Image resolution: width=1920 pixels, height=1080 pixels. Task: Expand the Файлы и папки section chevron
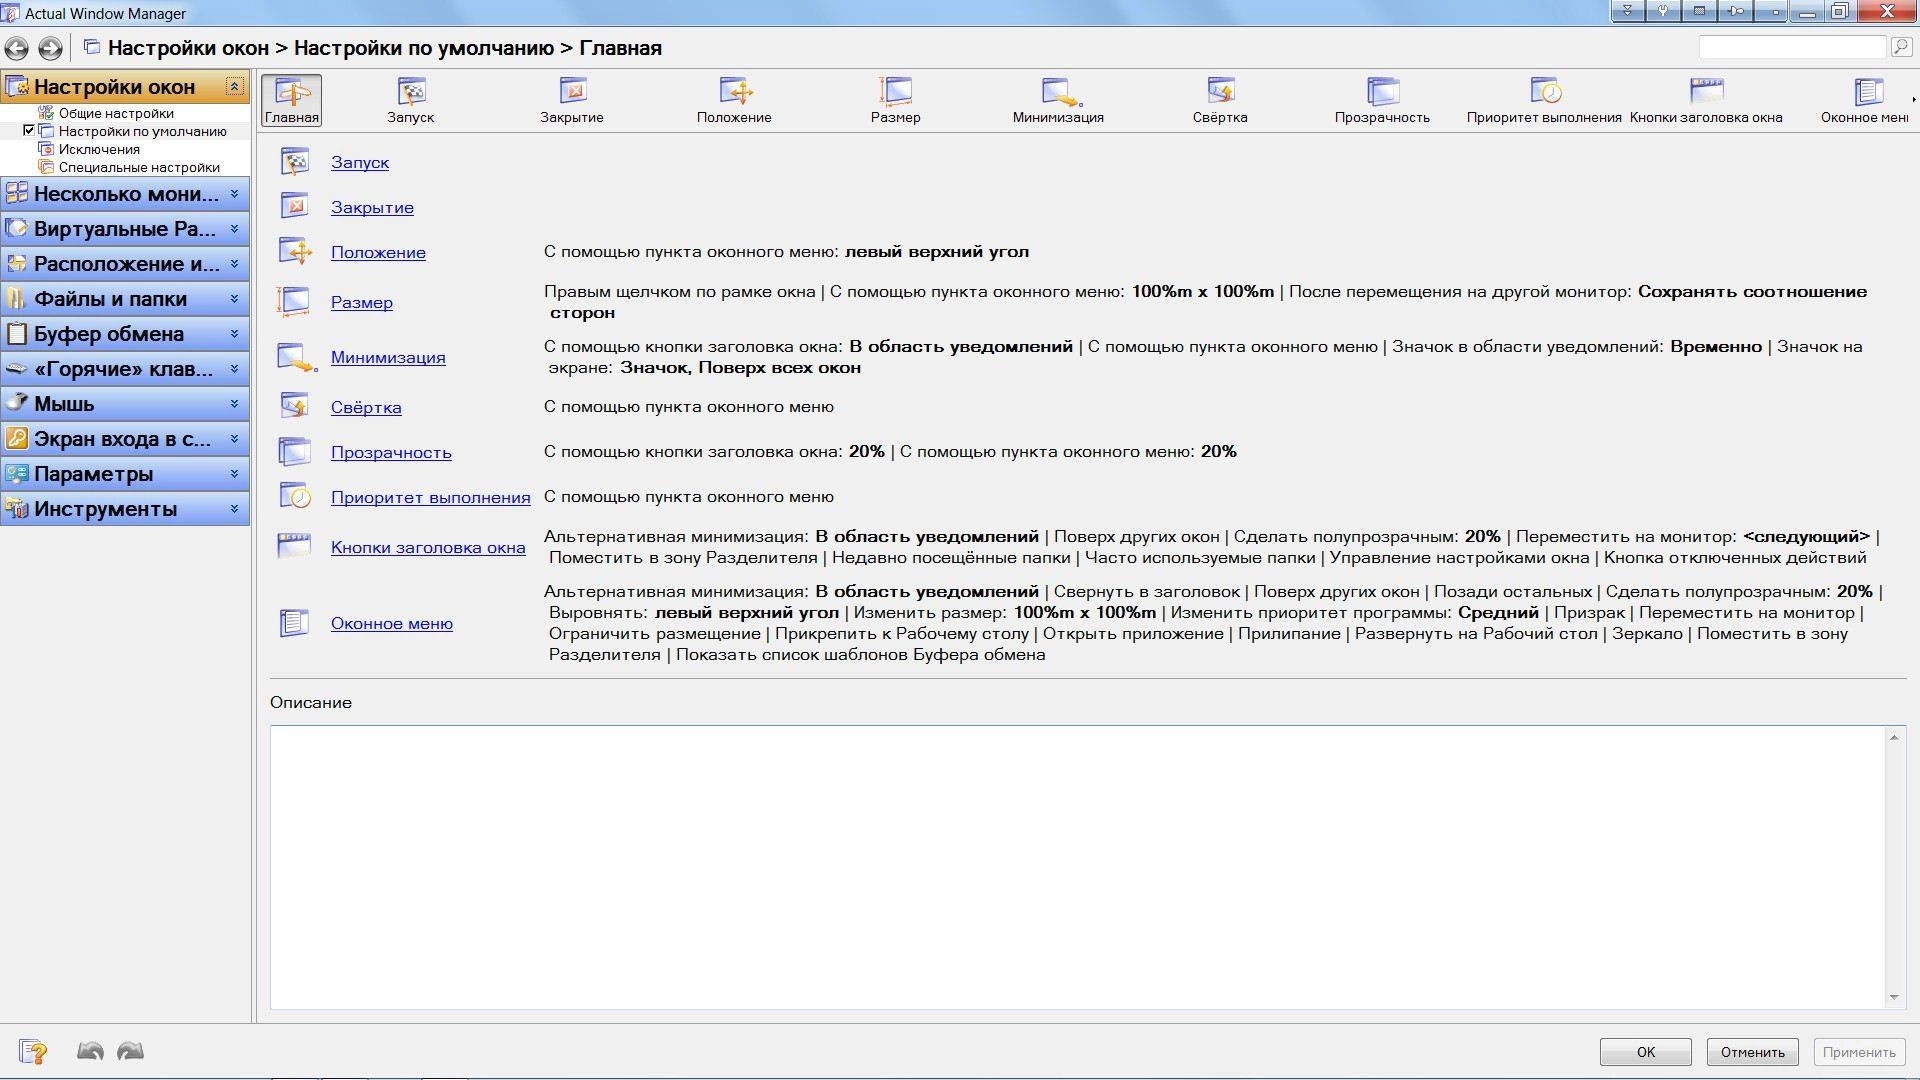pyautogui.click(x=235, y=298)
